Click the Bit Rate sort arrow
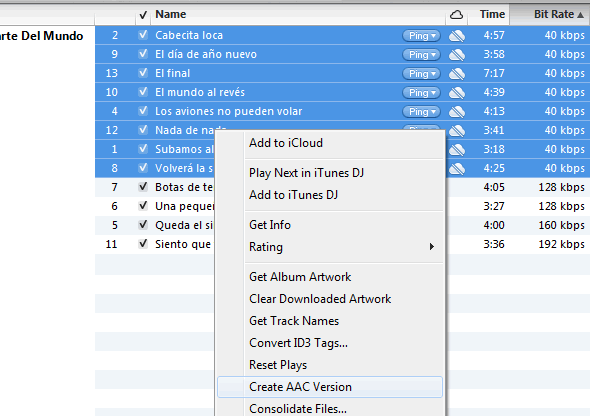 tap(580, 15)
